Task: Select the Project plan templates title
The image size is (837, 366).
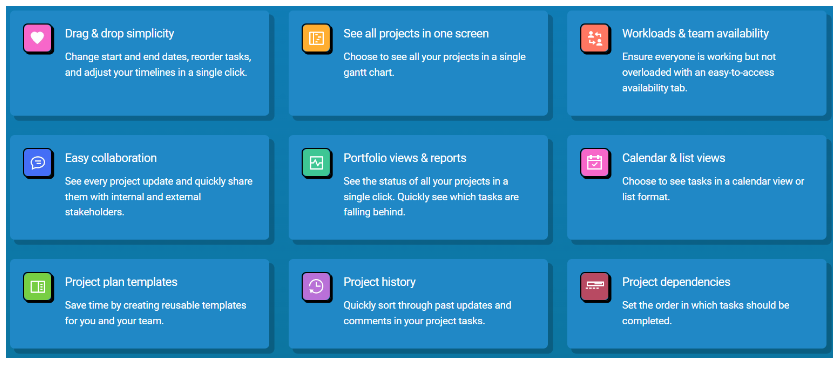Action: (121, 282)
